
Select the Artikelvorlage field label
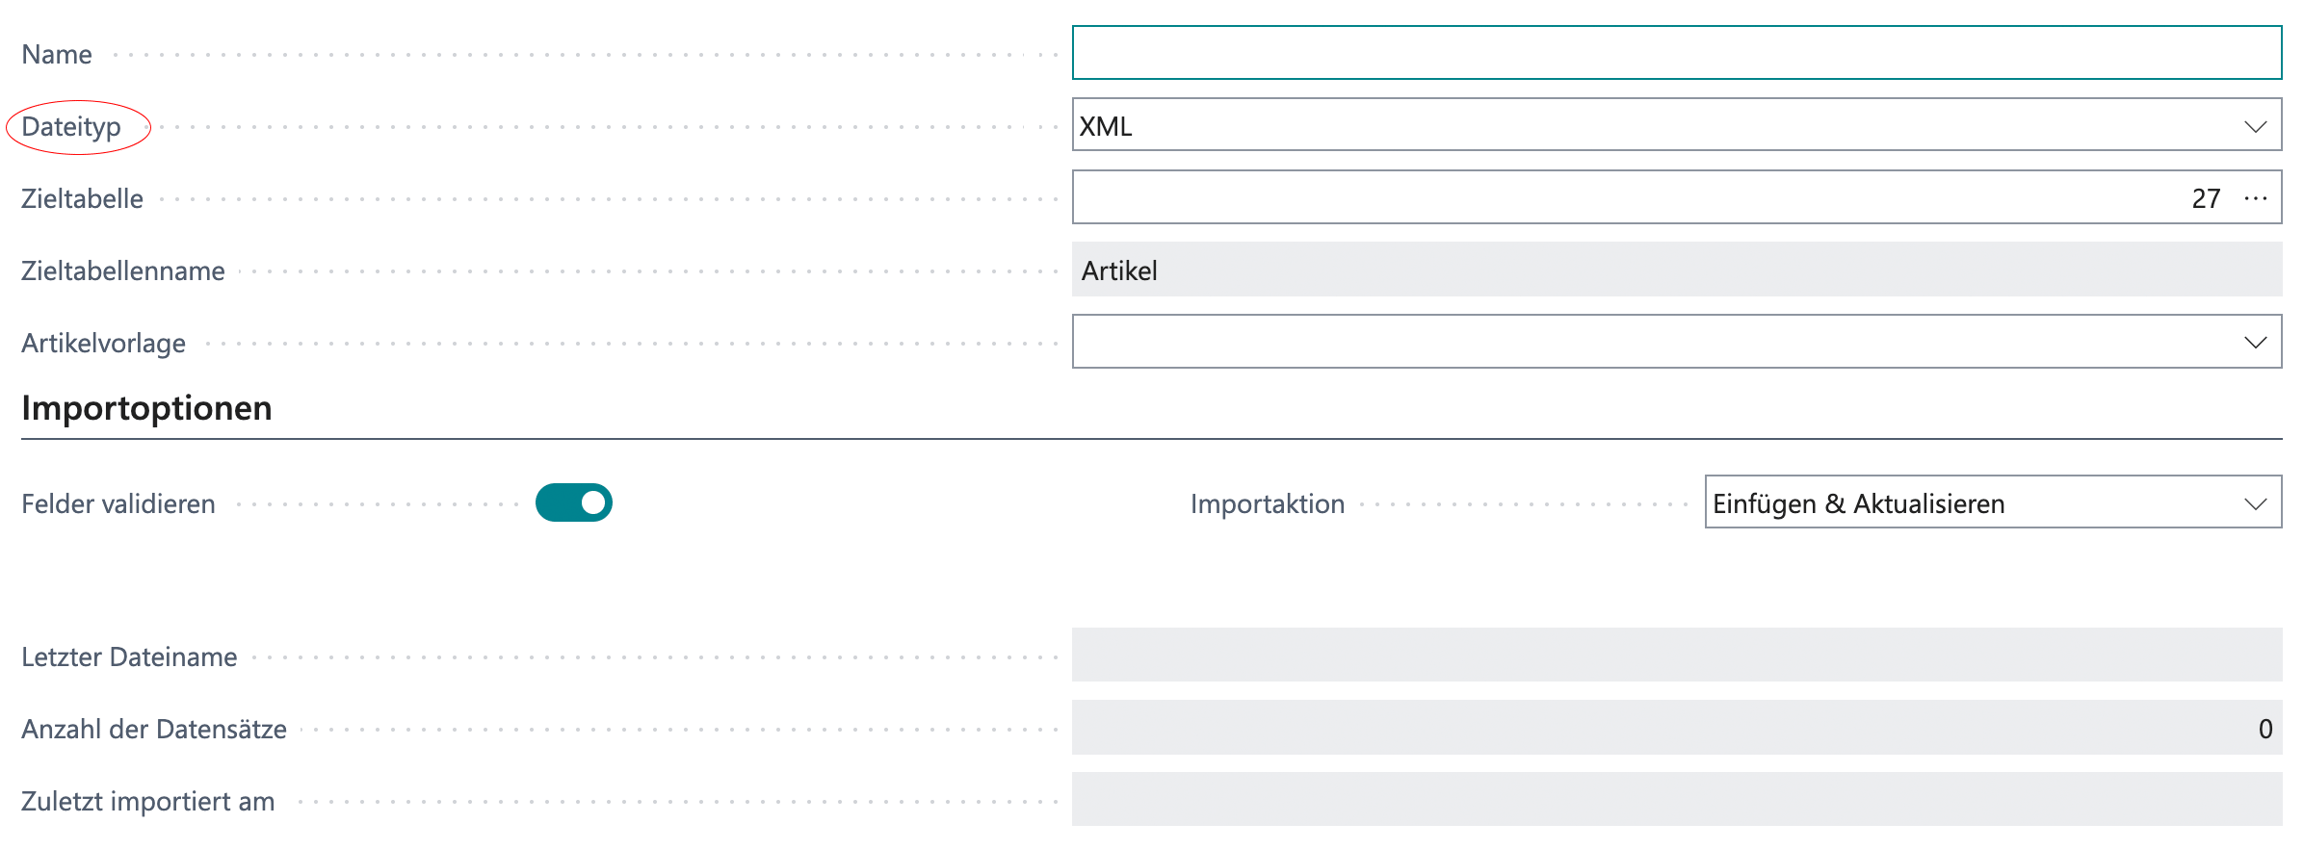tap(104, 343)
